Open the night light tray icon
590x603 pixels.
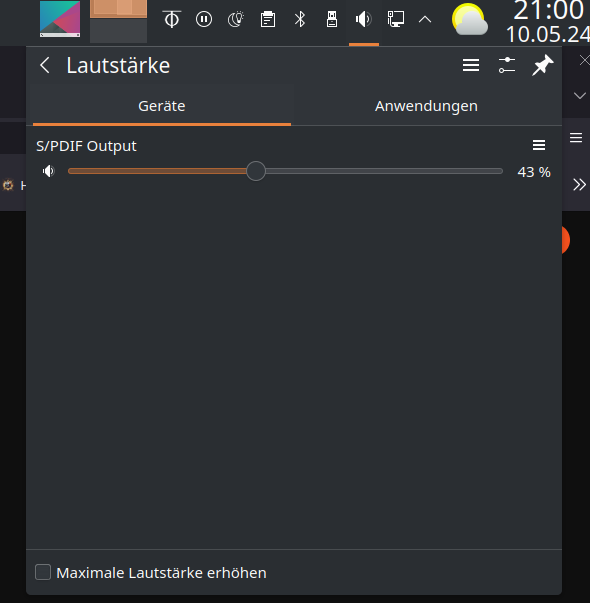[236, 19]
